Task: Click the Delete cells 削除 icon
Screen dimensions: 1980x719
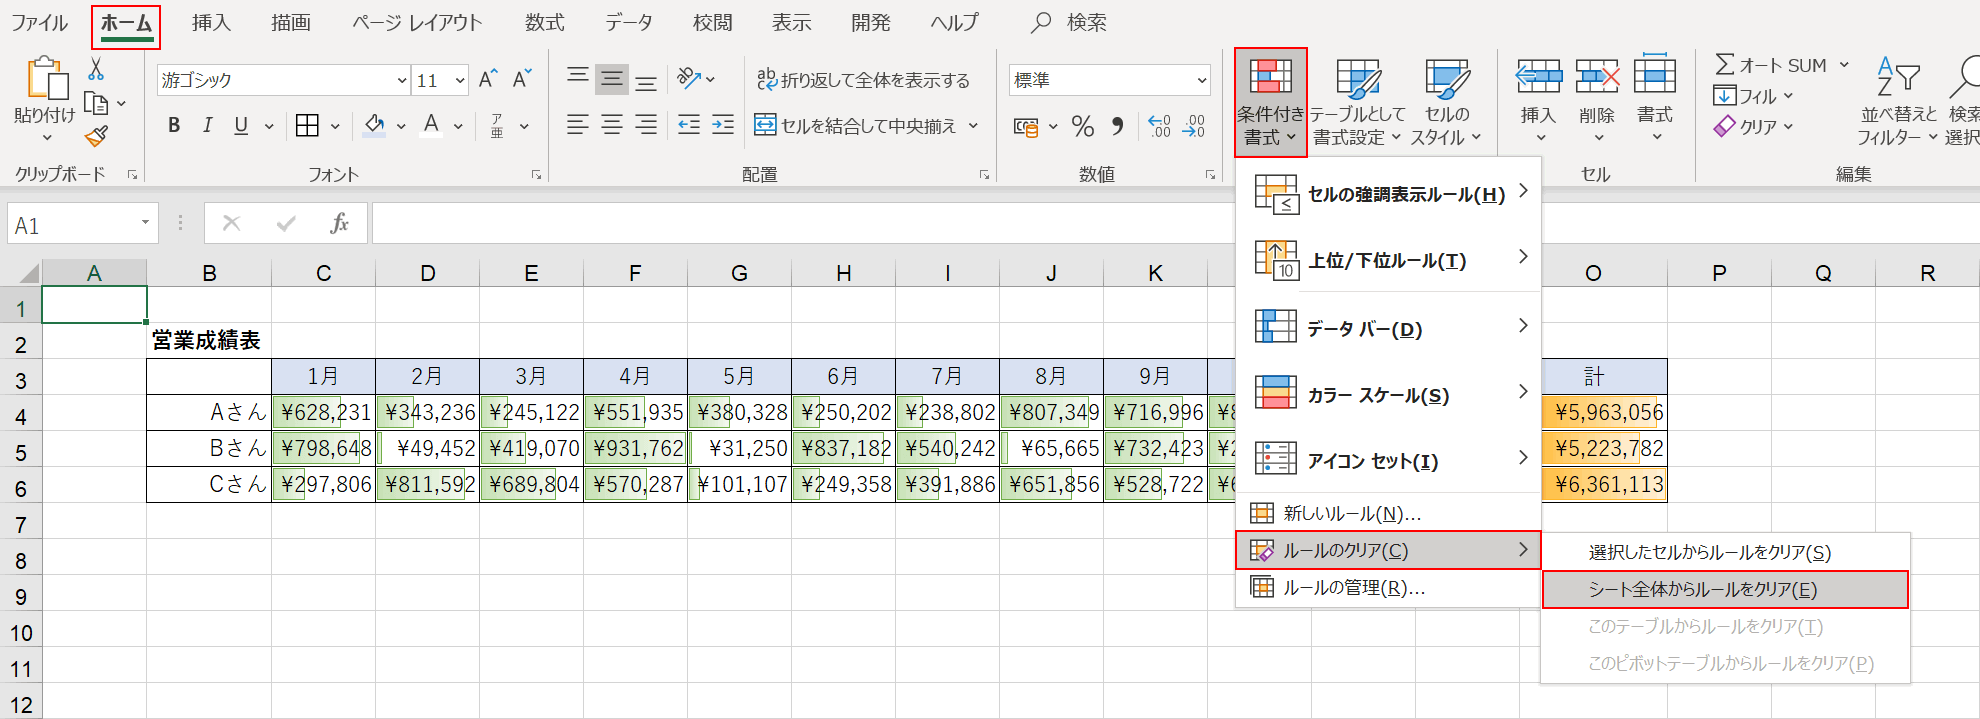Action: (x=1597, y=76)
